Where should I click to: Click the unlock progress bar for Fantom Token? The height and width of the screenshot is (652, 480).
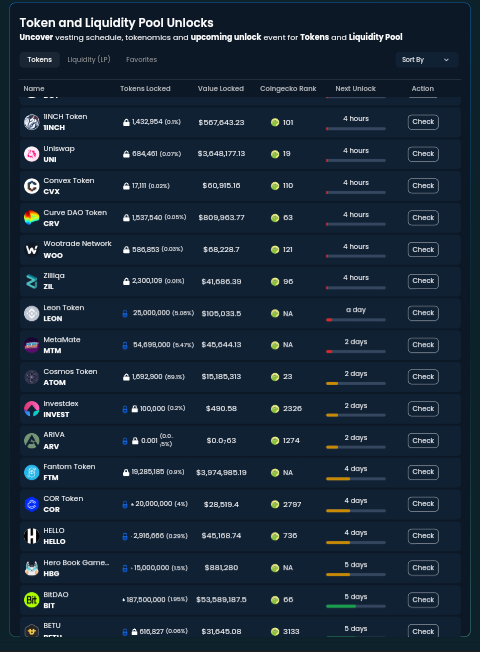click(x=356, y=479)
